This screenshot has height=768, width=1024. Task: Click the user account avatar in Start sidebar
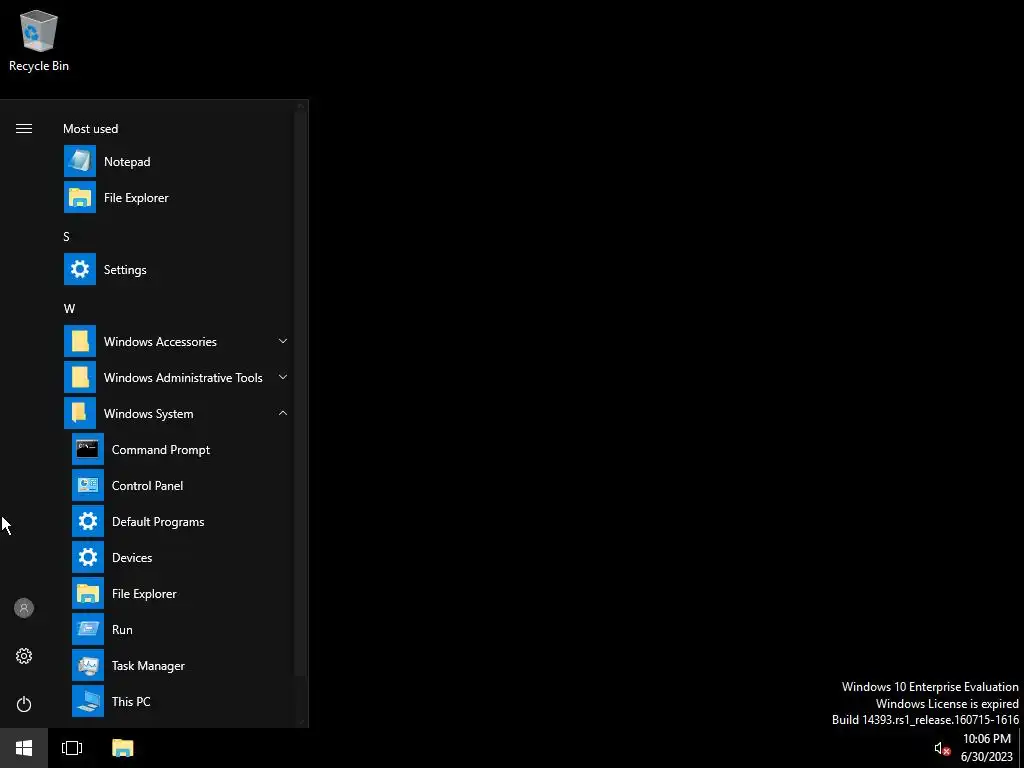[24, 608]
